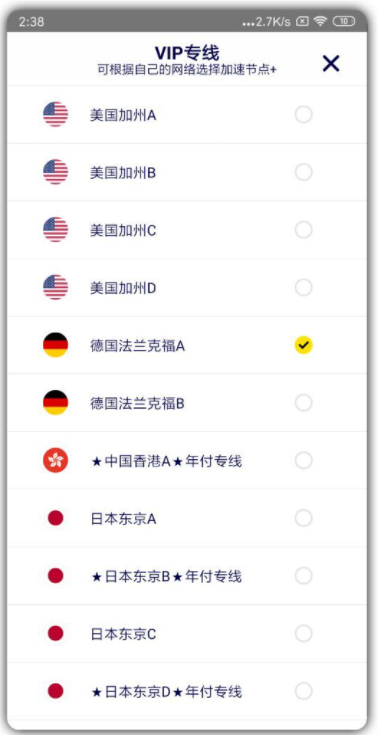Click the 德国法兰克福B label text

tap(137, 403)
